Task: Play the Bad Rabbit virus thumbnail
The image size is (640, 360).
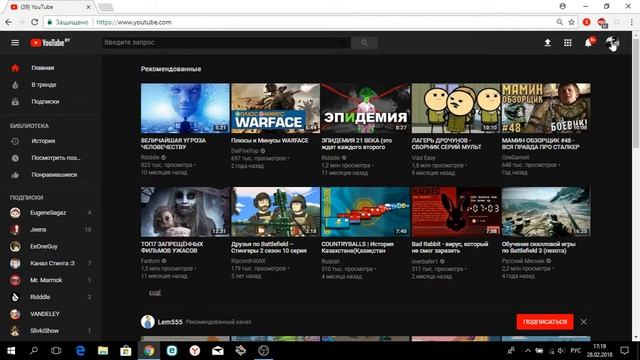Action: tap(456, 212)
